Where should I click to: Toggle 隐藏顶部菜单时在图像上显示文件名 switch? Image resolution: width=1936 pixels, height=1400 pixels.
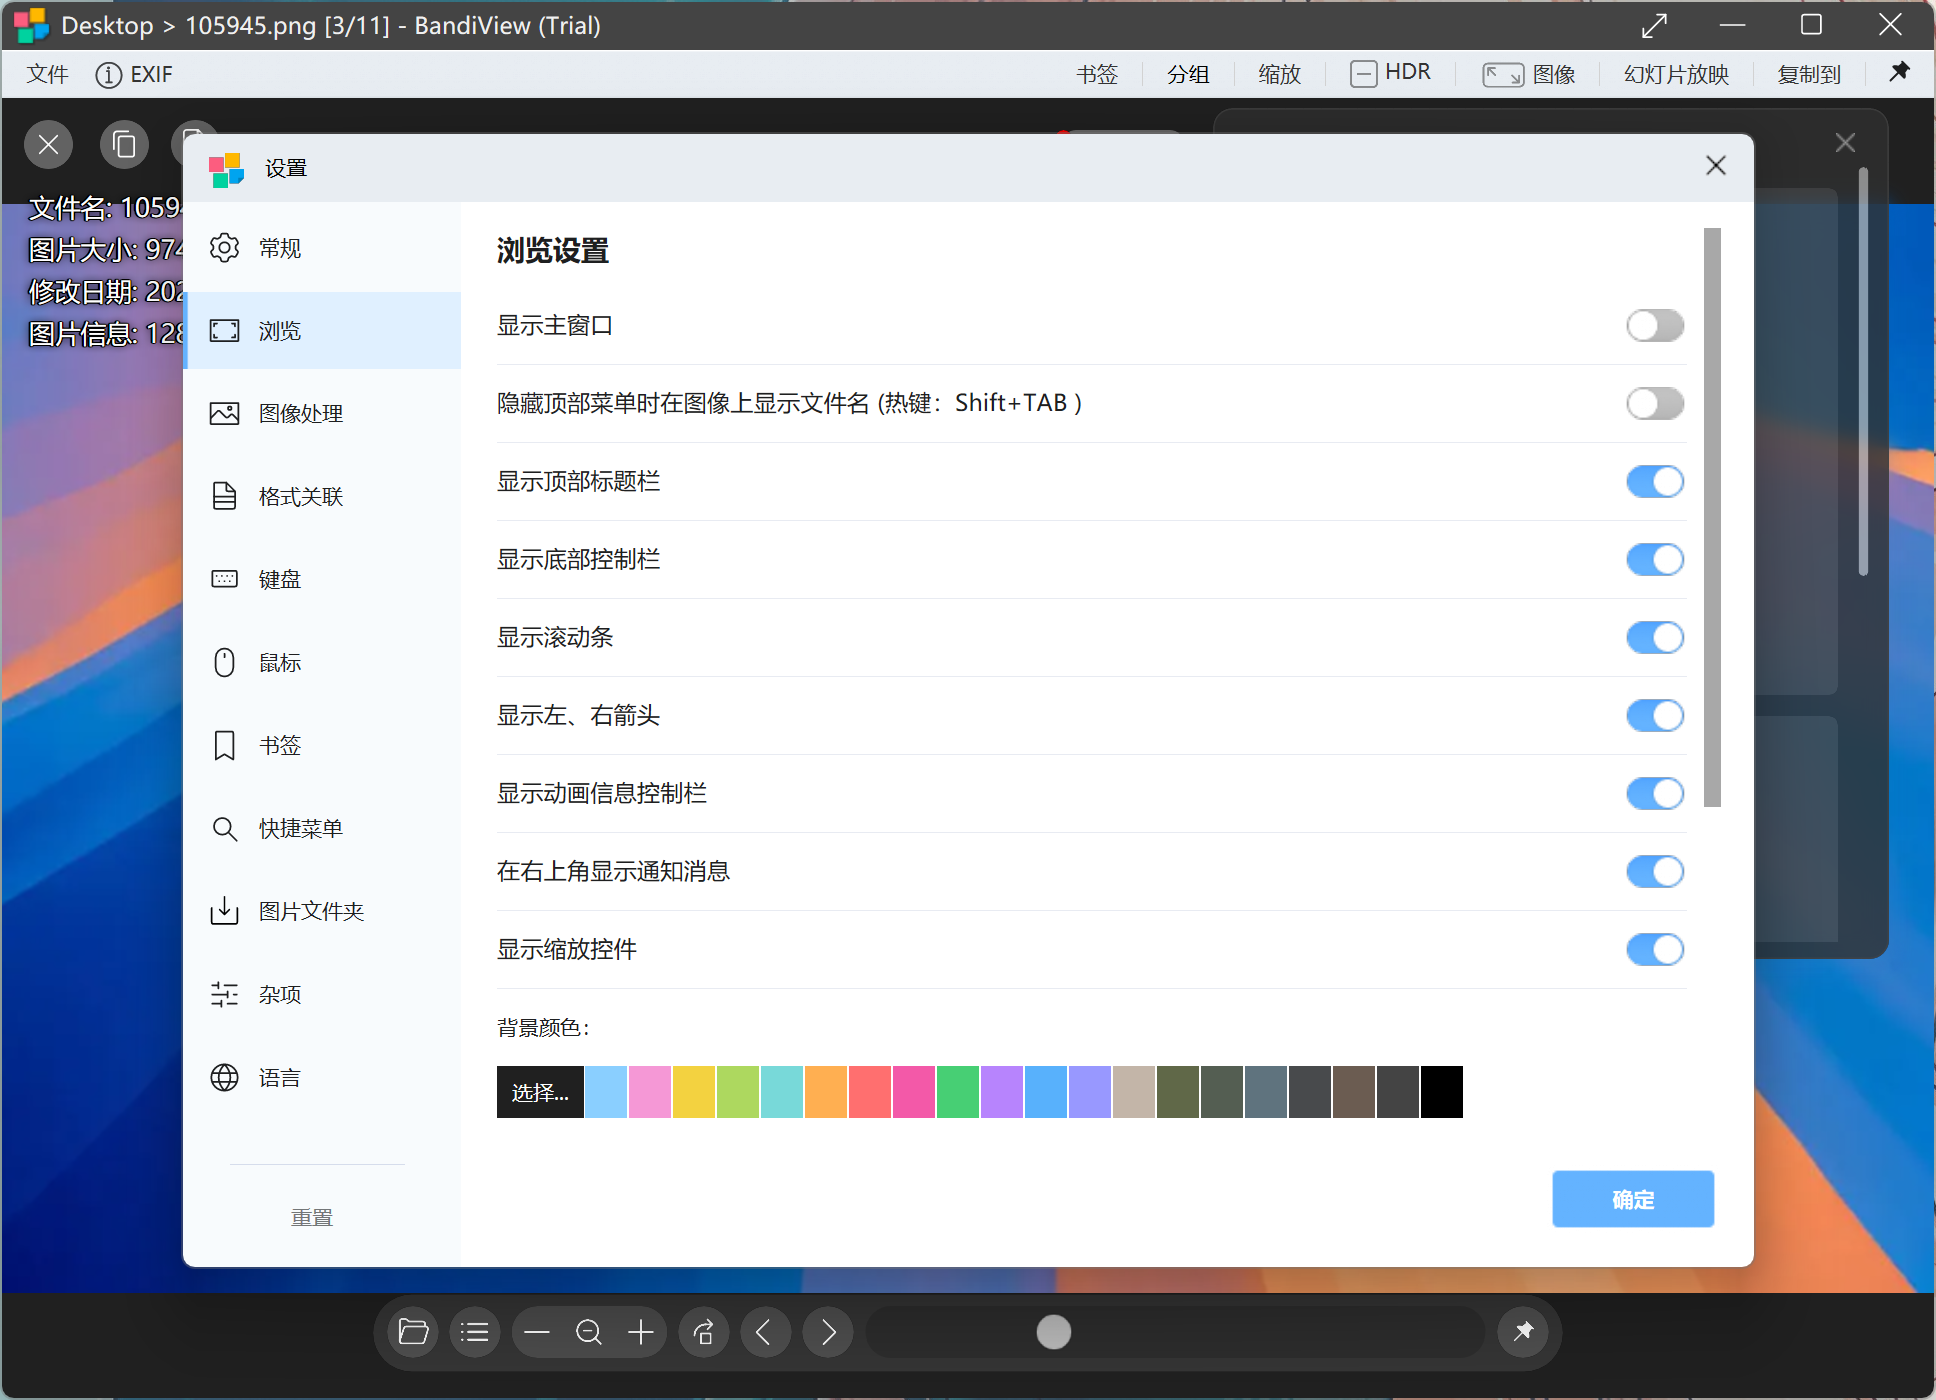tap(1655, 404)
